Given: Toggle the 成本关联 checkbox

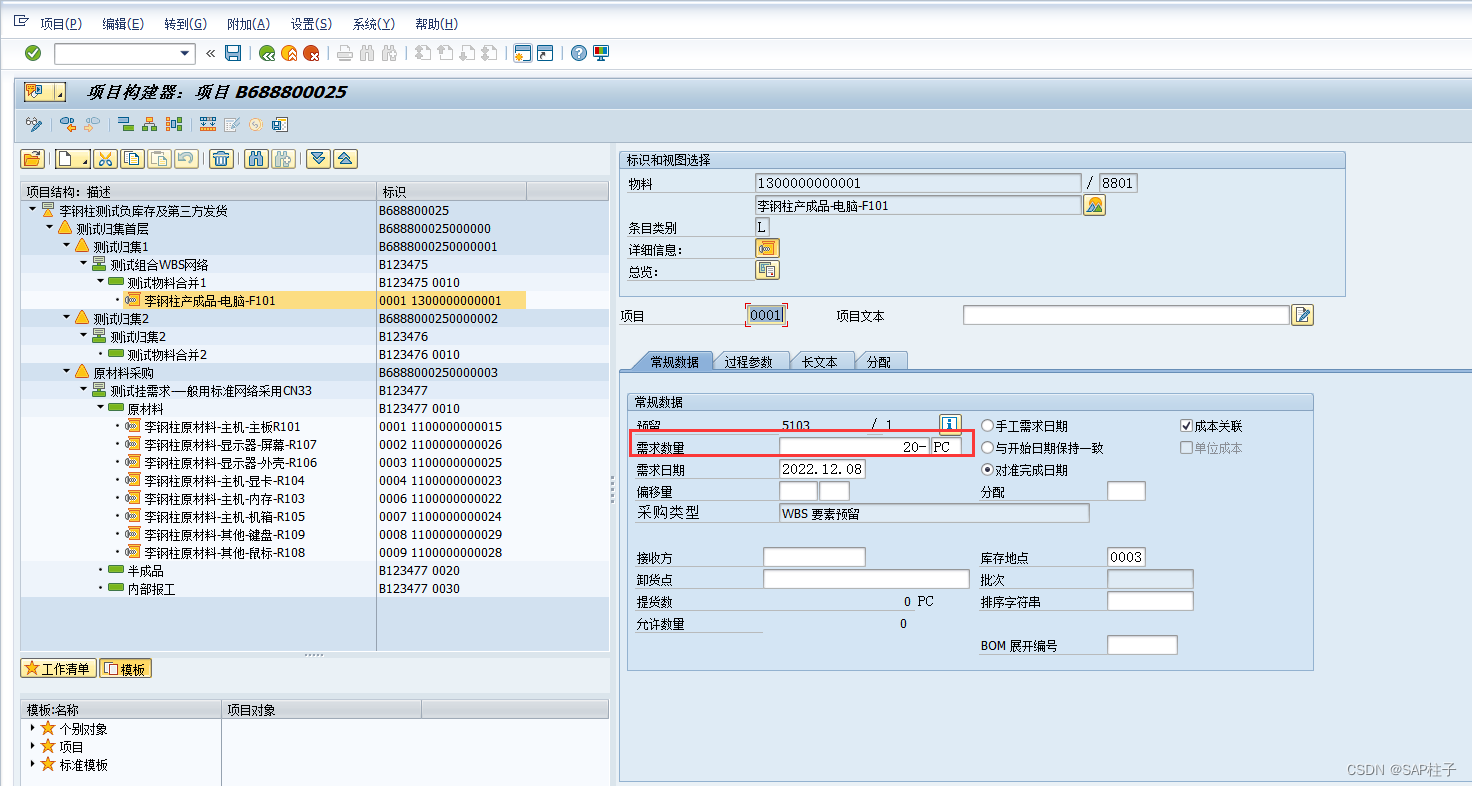Looking at the screenshot, I should pyautogui.click(x=1186, y=426).
